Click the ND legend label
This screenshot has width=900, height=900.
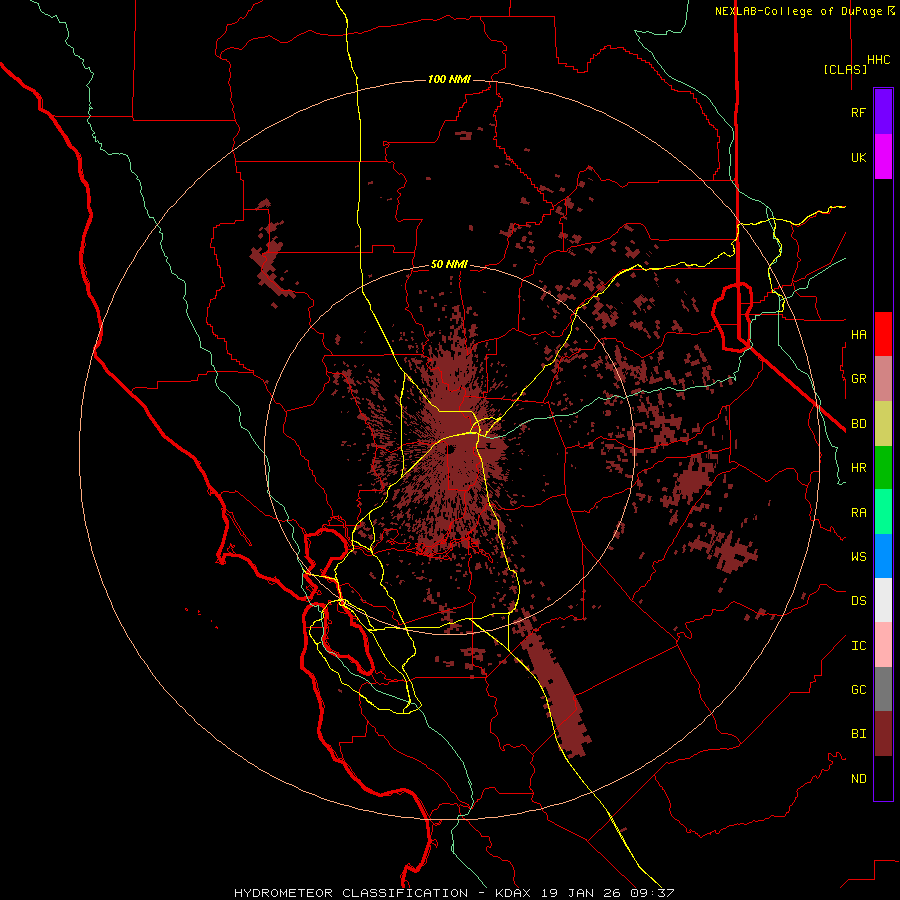coord(858,779)
